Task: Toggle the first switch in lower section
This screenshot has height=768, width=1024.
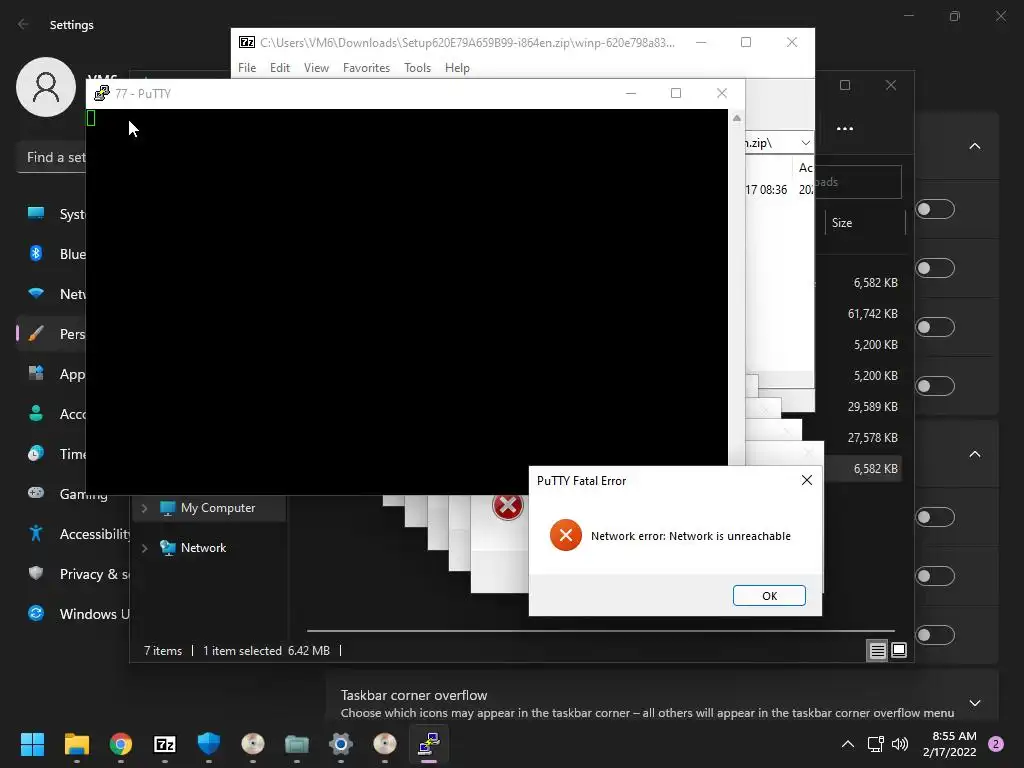Action: pos(935,517)
